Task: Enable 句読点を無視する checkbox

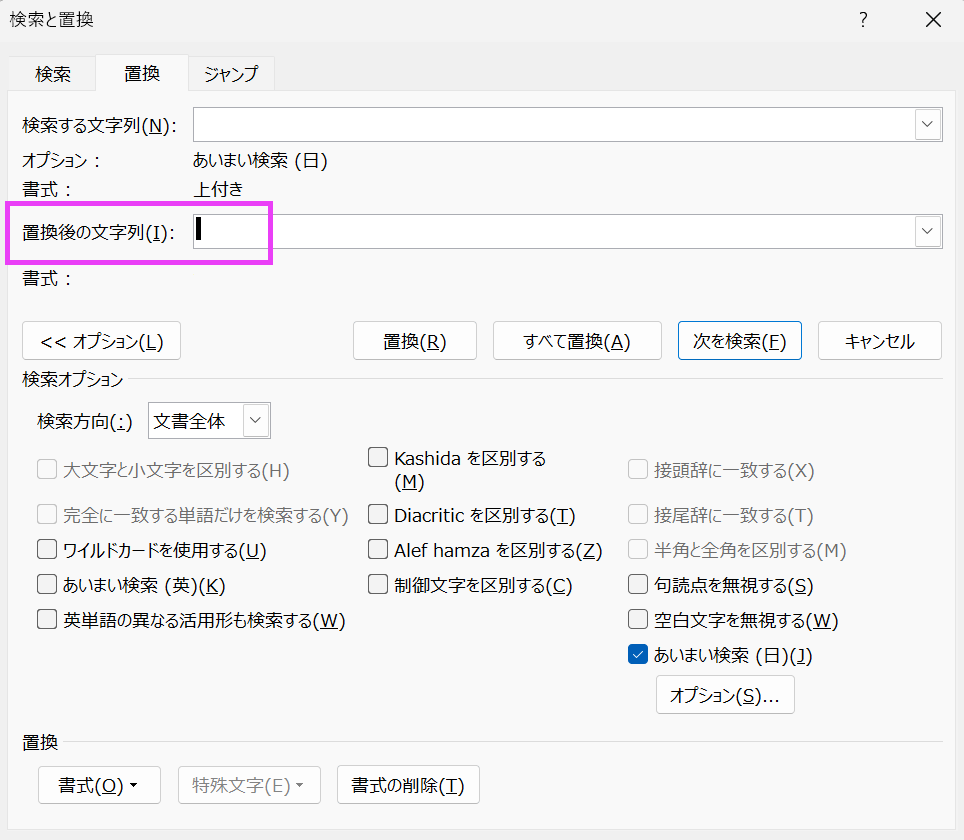Action: coord(637,585)
